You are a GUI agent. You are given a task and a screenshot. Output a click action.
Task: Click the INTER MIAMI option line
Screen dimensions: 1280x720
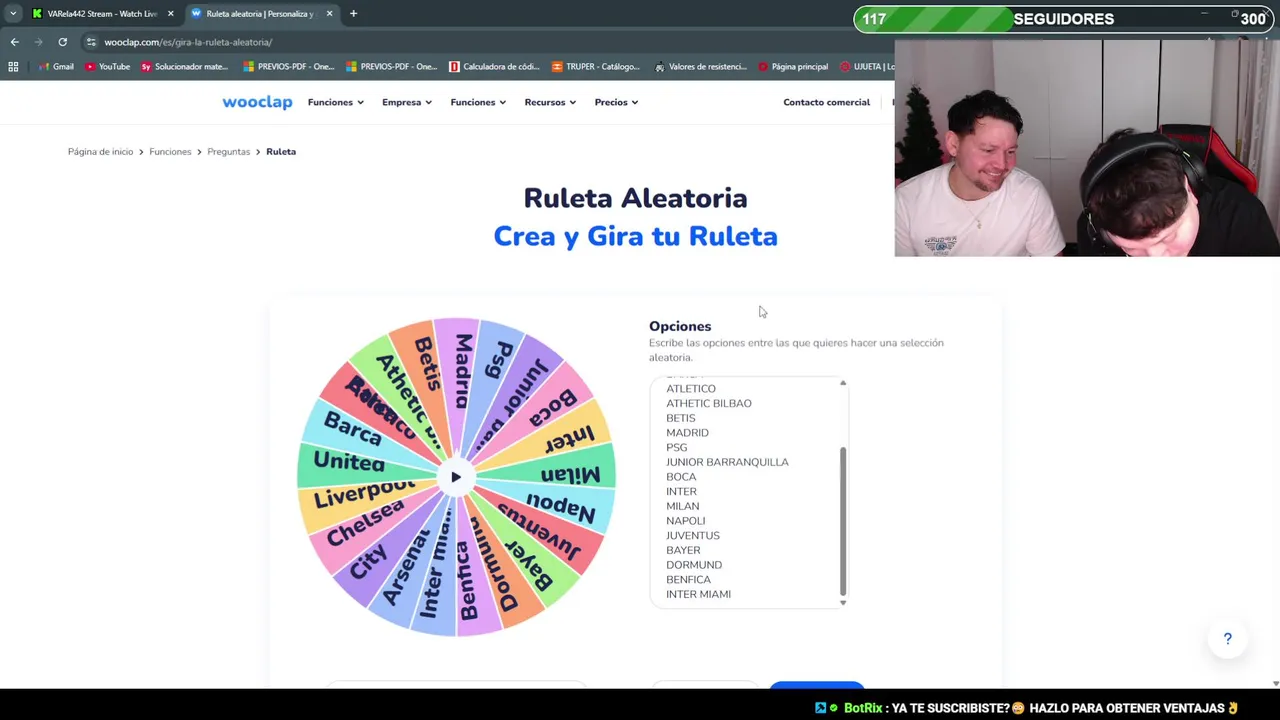698,594
